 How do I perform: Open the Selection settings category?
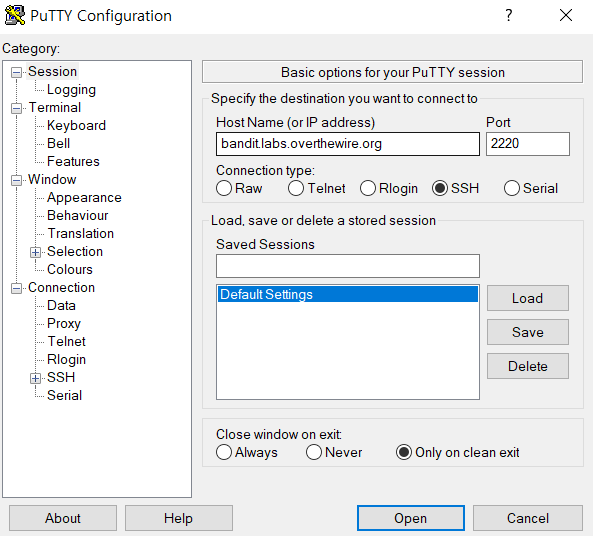point(75,252)
